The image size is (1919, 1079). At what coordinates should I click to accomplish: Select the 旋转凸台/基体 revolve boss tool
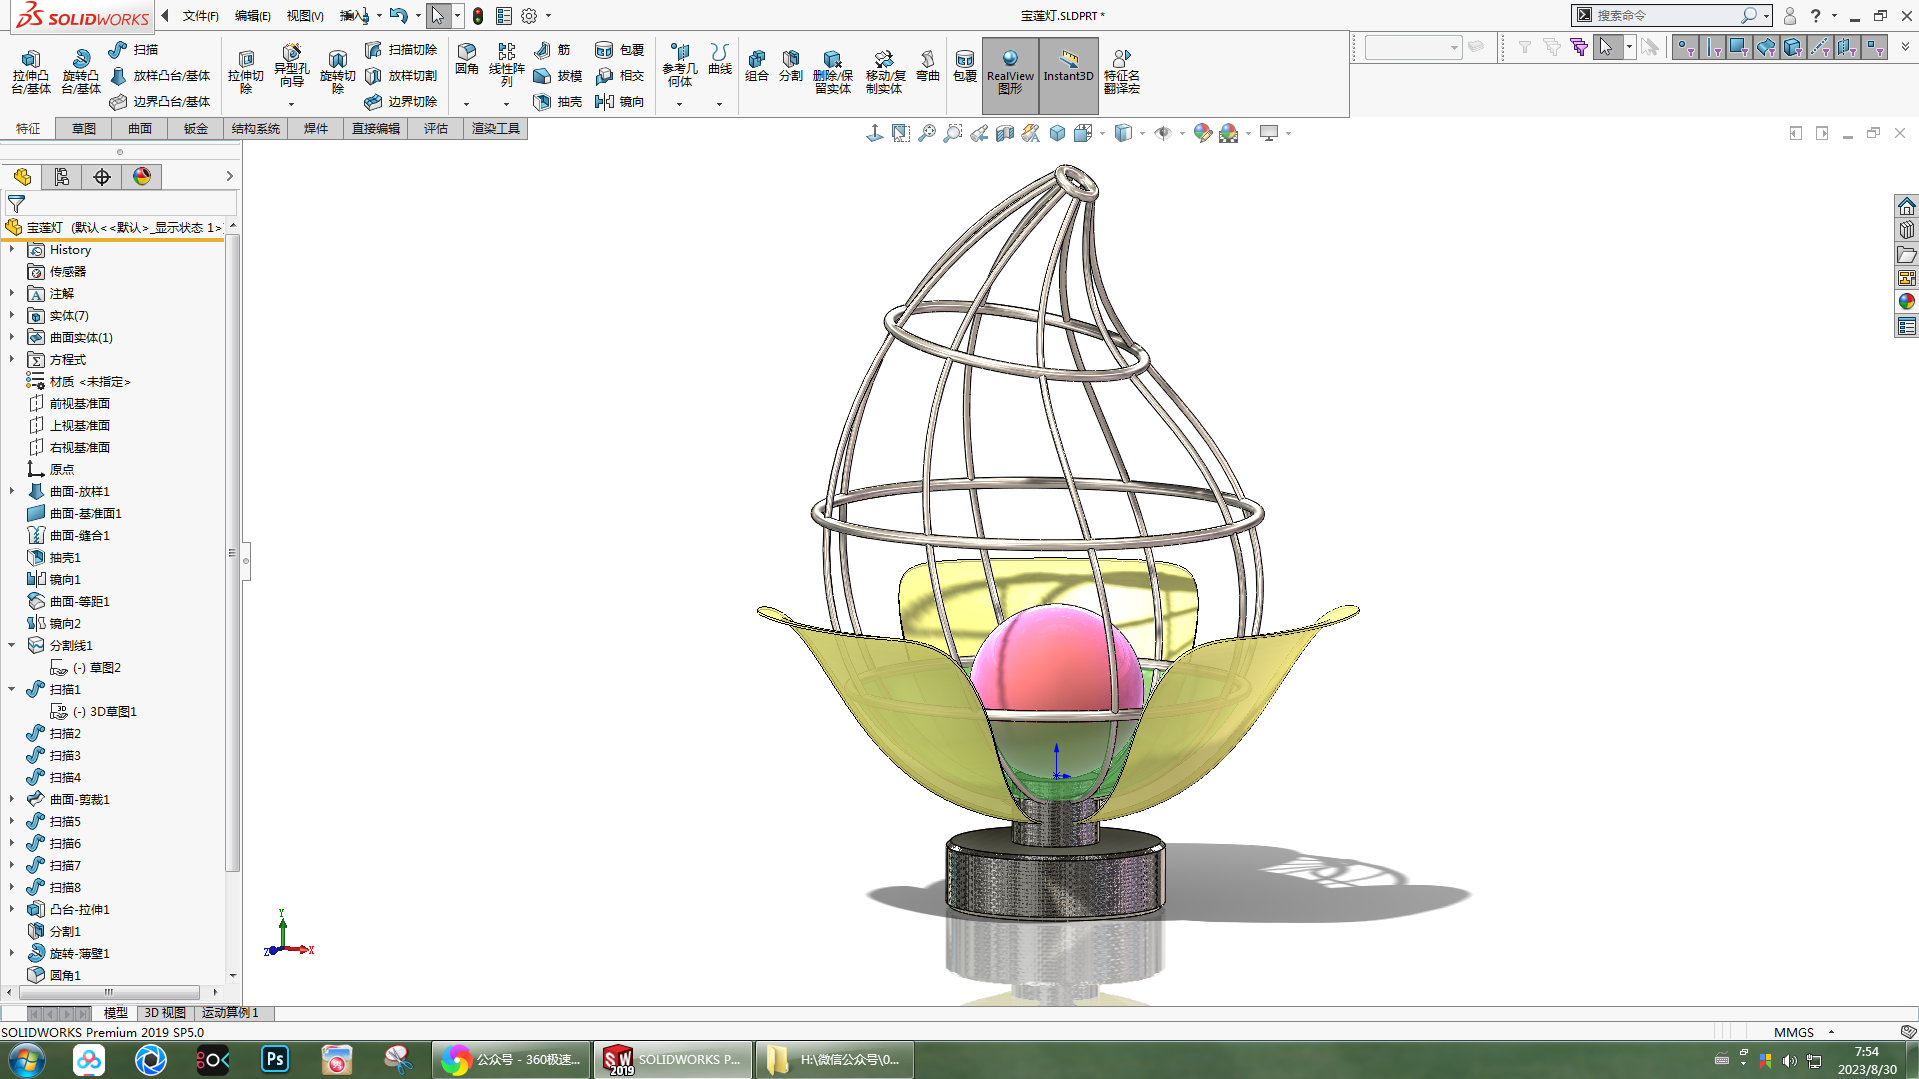(81, 72)
